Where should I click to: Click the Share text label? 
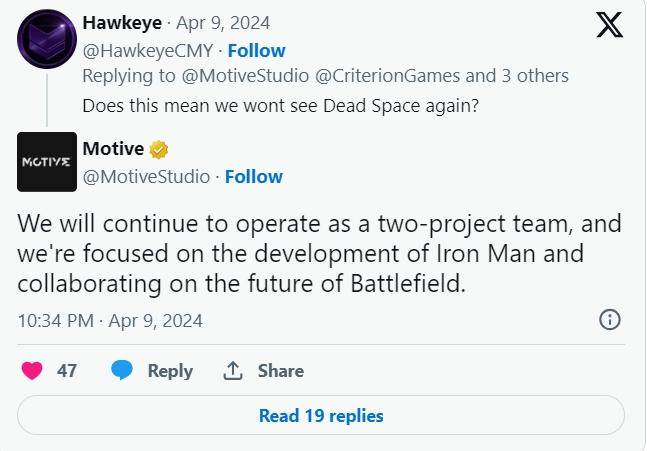pyautogui.click(x=281, y=371)
